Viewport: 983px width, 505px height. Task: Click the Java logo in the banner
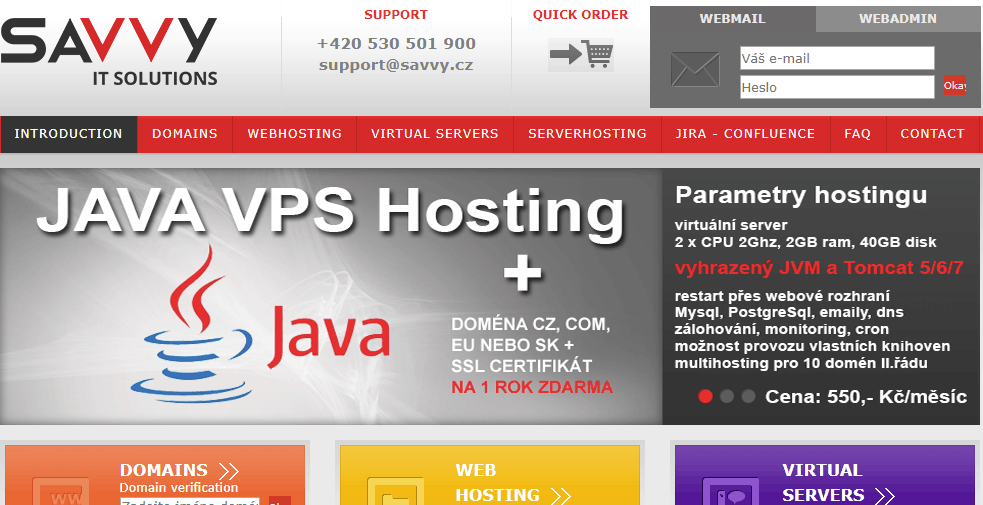(260, 324)
